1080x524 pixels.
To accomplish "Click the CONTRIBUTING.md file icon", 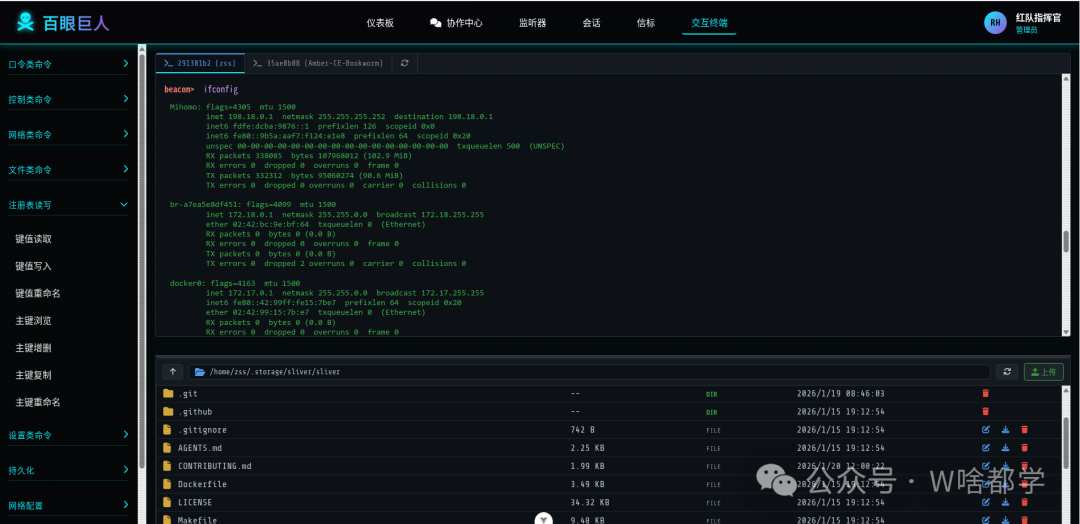I will pyautogui.click(x=167, y=465).
